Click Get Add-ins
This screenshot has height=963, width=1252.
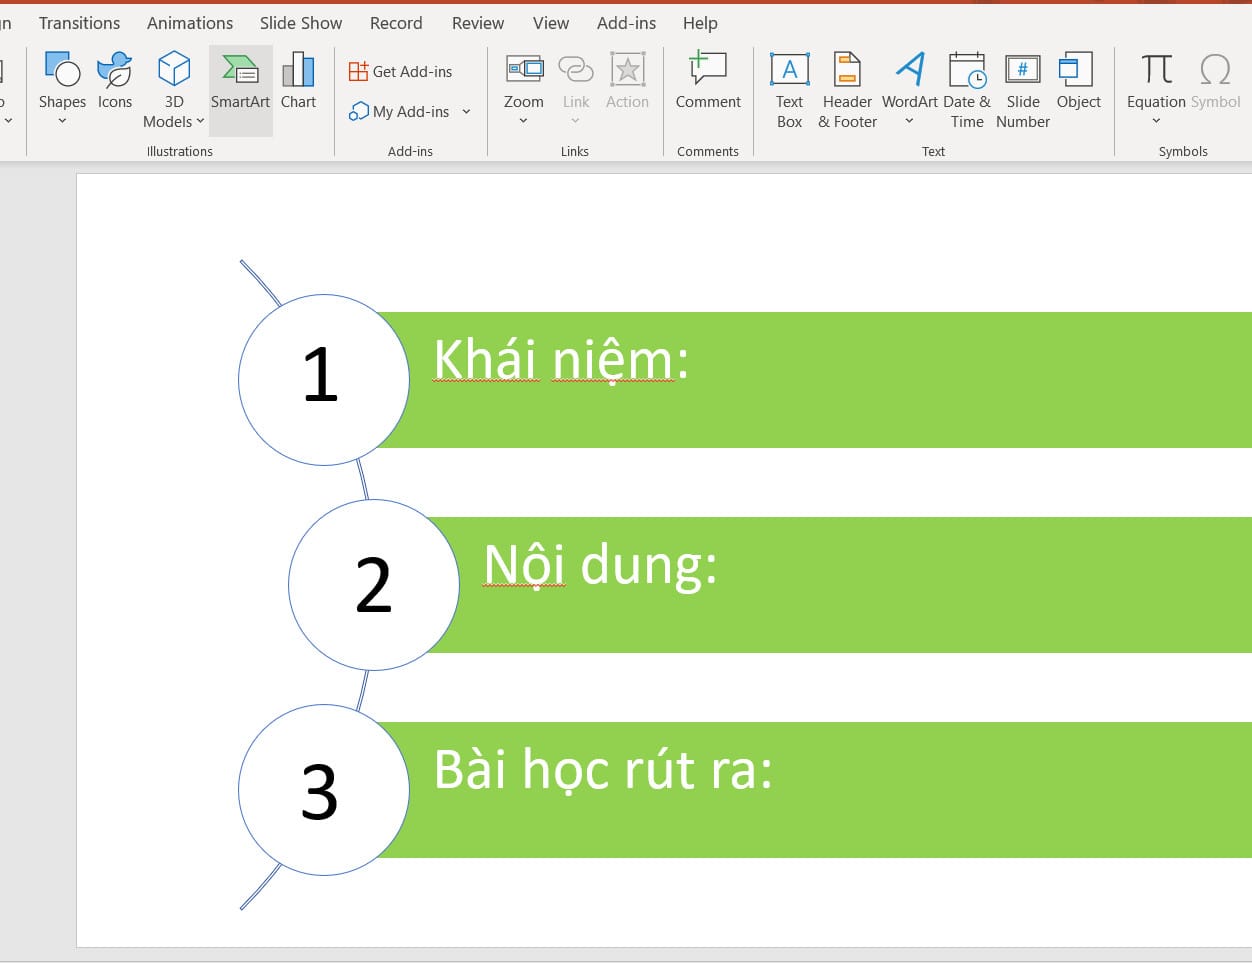coord(400,71)
